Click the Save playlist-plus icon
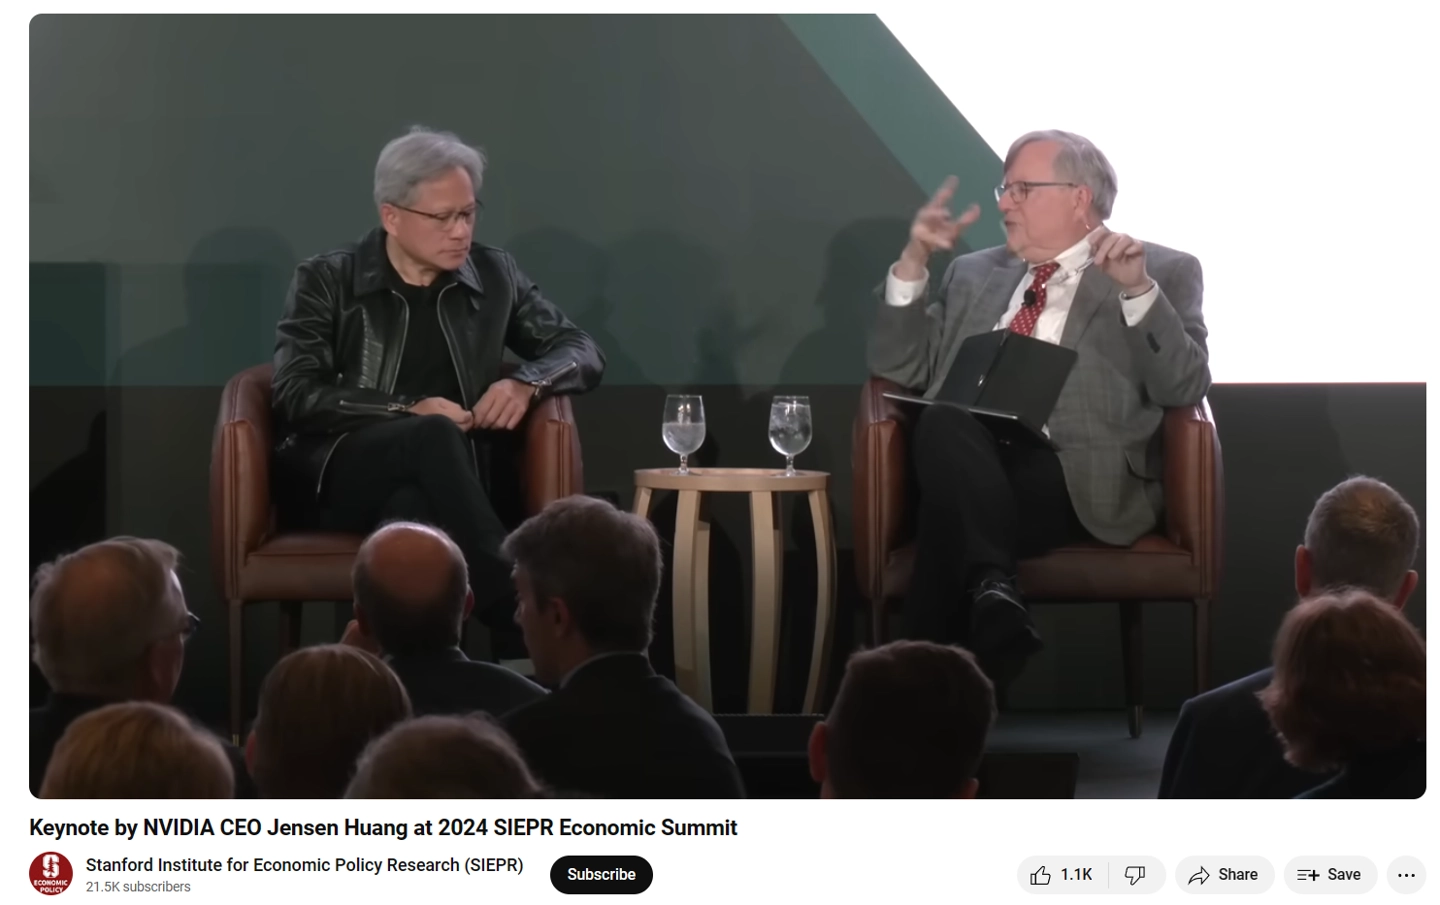The width and height of the screenshot is (1440, 905). coord(1308,875)
